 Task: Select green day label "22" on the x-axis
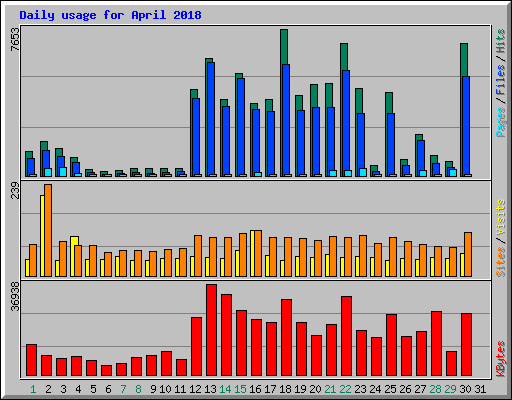point(345,389)
